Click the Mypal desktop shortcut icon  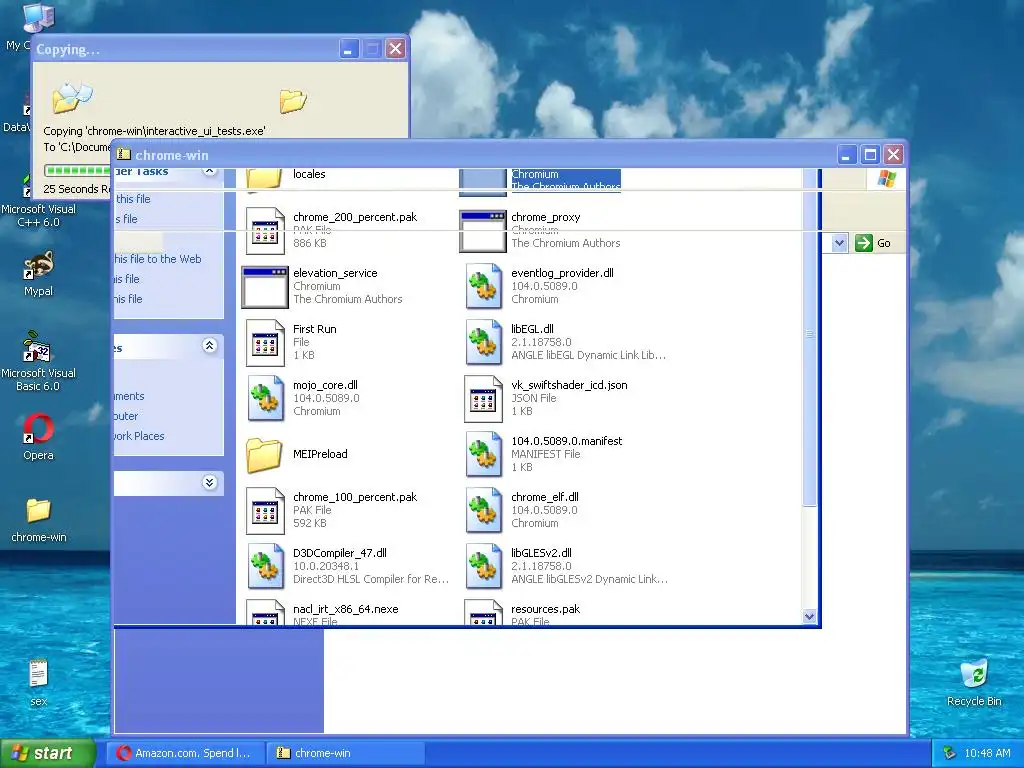(38, 266)
